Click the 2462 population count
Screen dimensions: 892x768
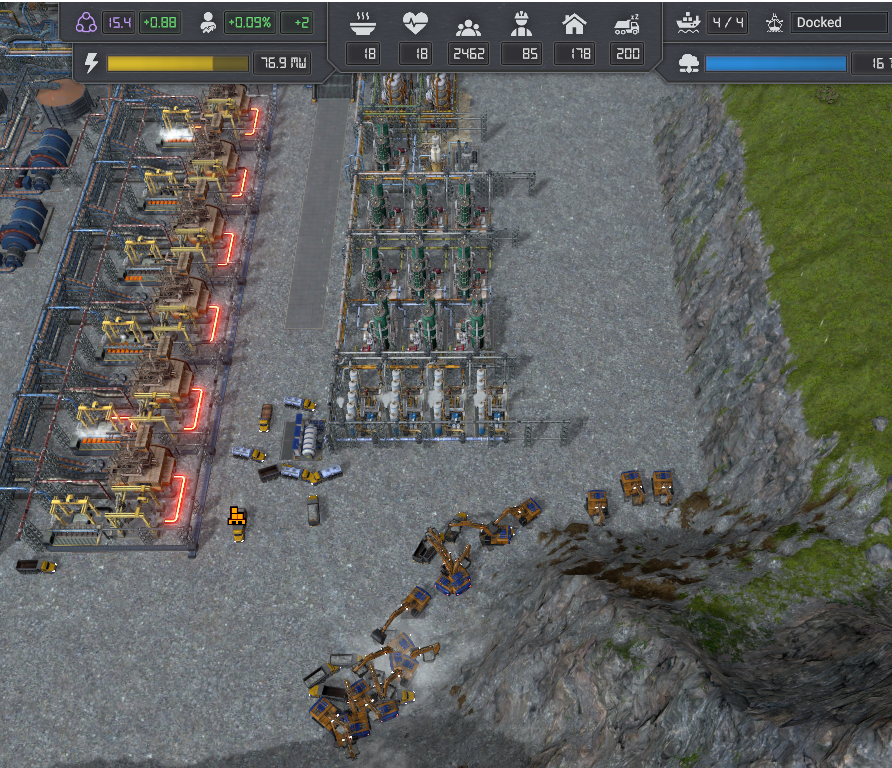(x=468, y=53)
